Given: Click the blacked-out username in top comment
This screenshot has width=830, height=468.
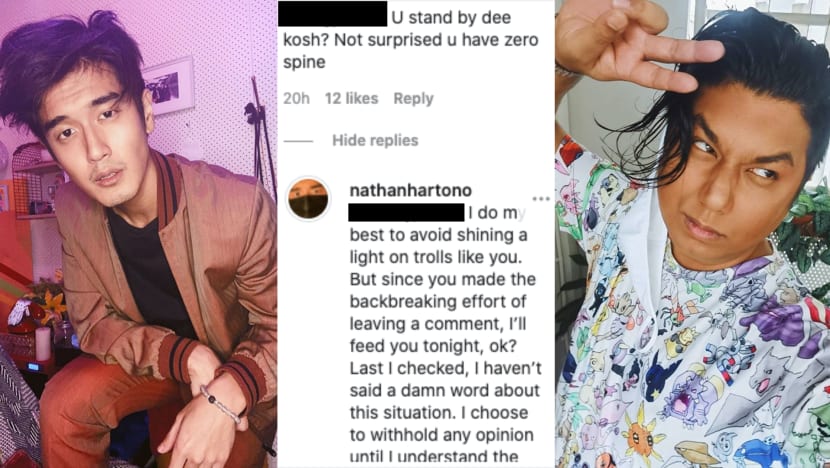Looking at the screenshot, I should pos(334,15).
